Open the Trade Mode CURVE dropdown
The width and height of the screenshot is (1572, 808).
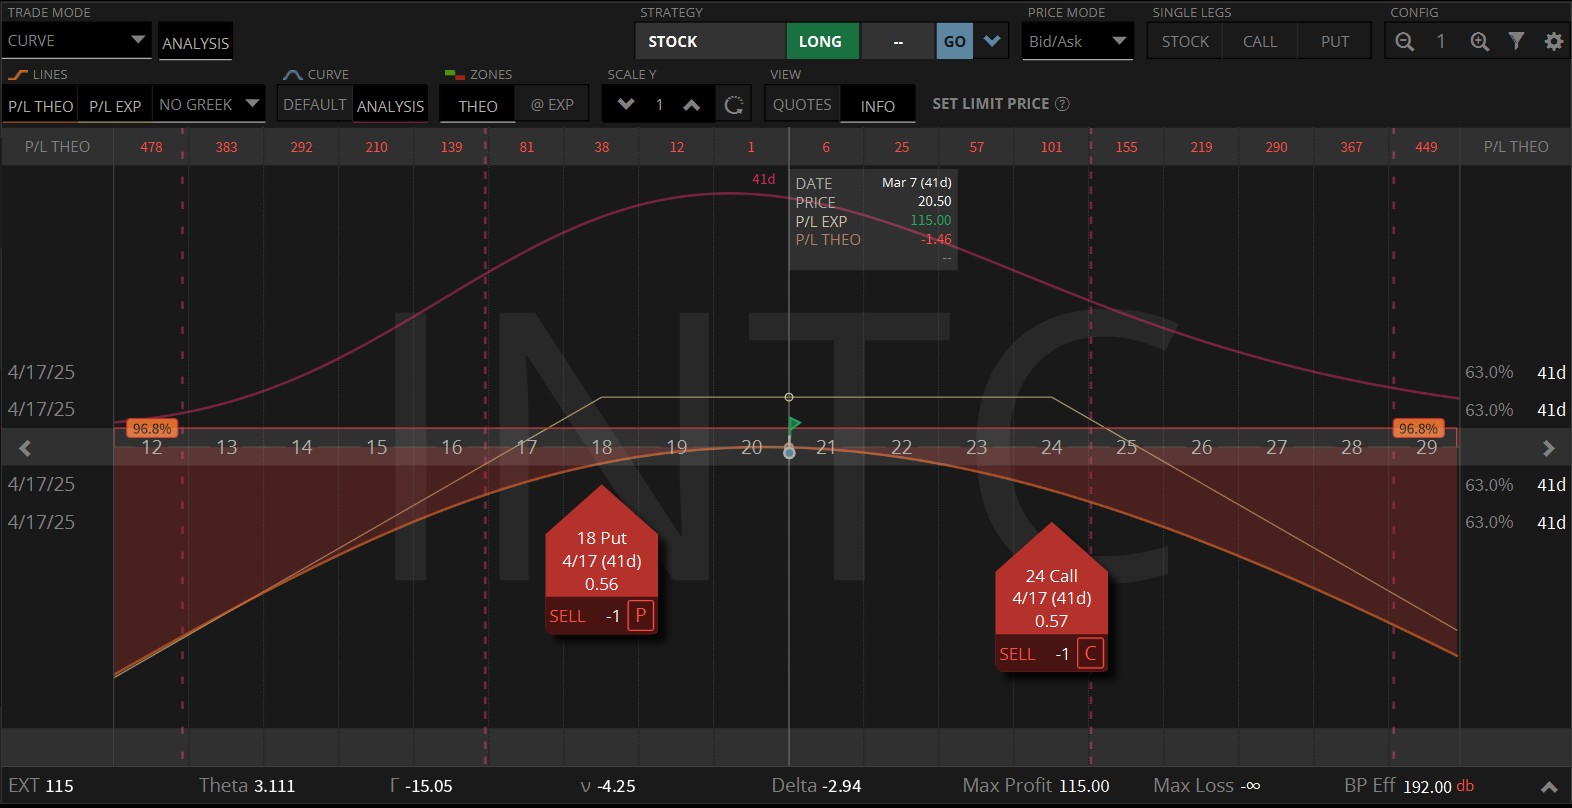[77, 41]
